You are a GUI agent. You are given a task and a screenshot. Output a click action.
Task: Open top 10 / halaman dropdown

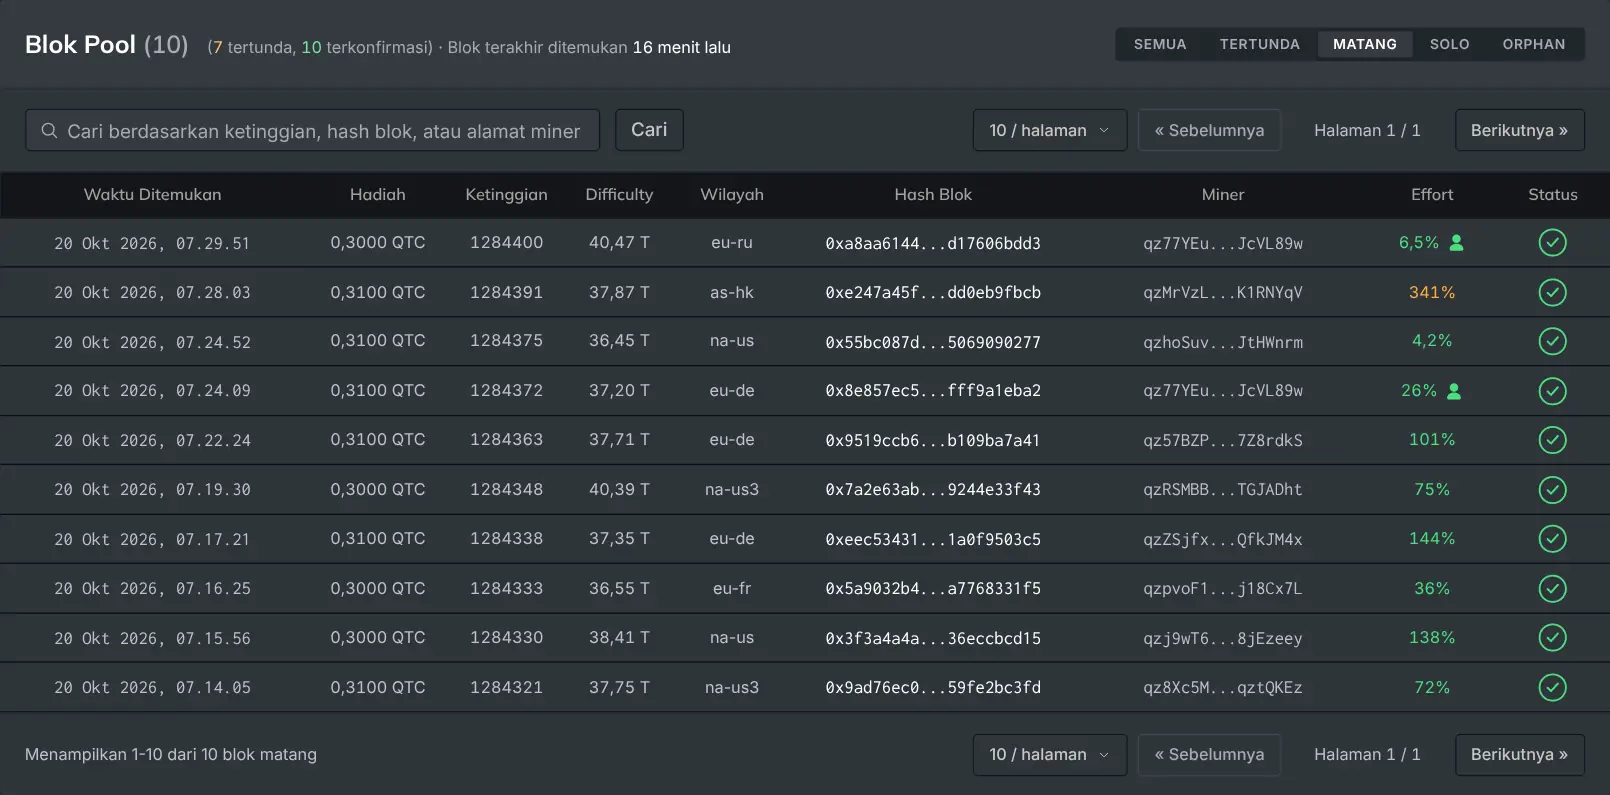point(1050,130)
